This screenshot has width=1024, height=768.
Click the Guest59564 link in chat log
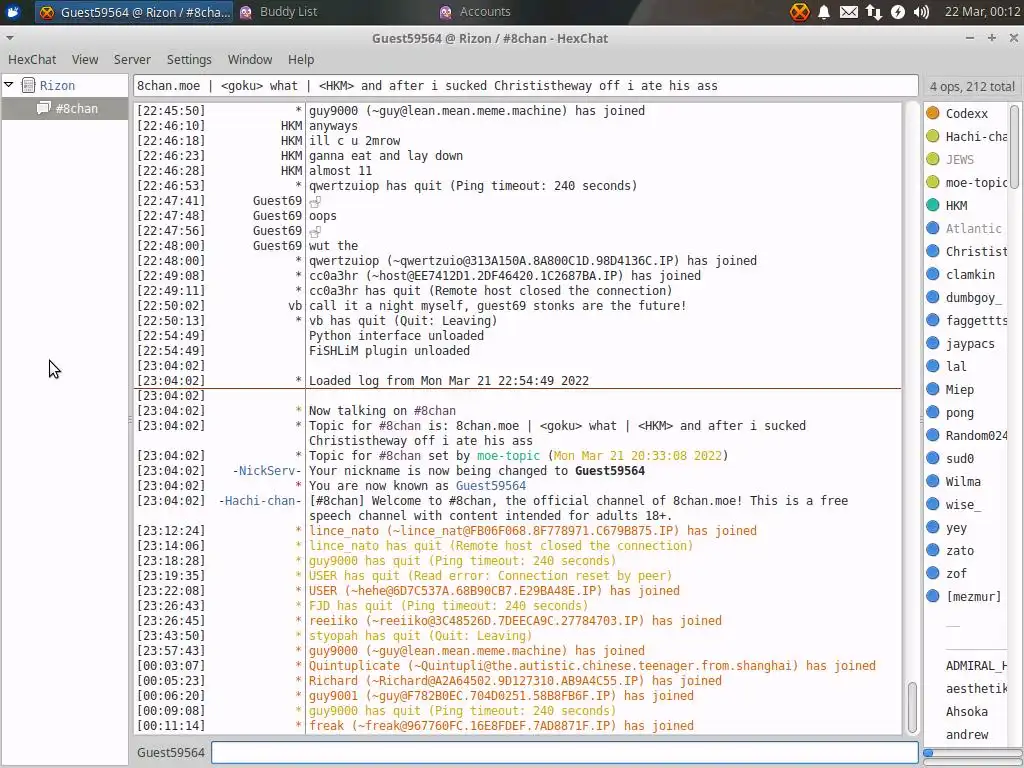[x=490, y=485]
